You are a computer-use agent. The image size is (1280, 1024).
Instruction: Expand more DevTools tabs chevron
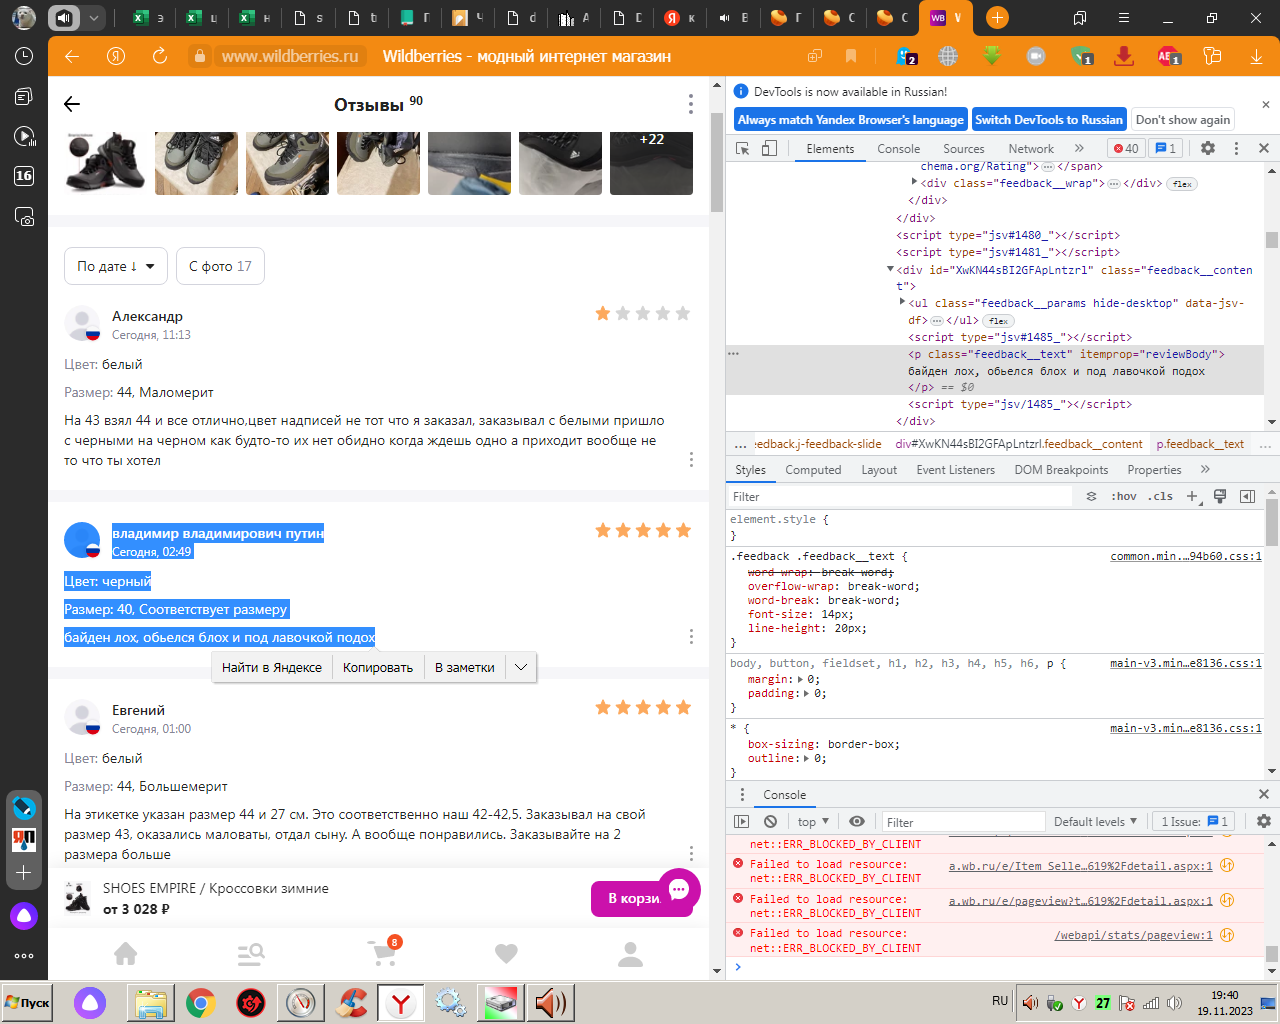tap(1079, 148)
